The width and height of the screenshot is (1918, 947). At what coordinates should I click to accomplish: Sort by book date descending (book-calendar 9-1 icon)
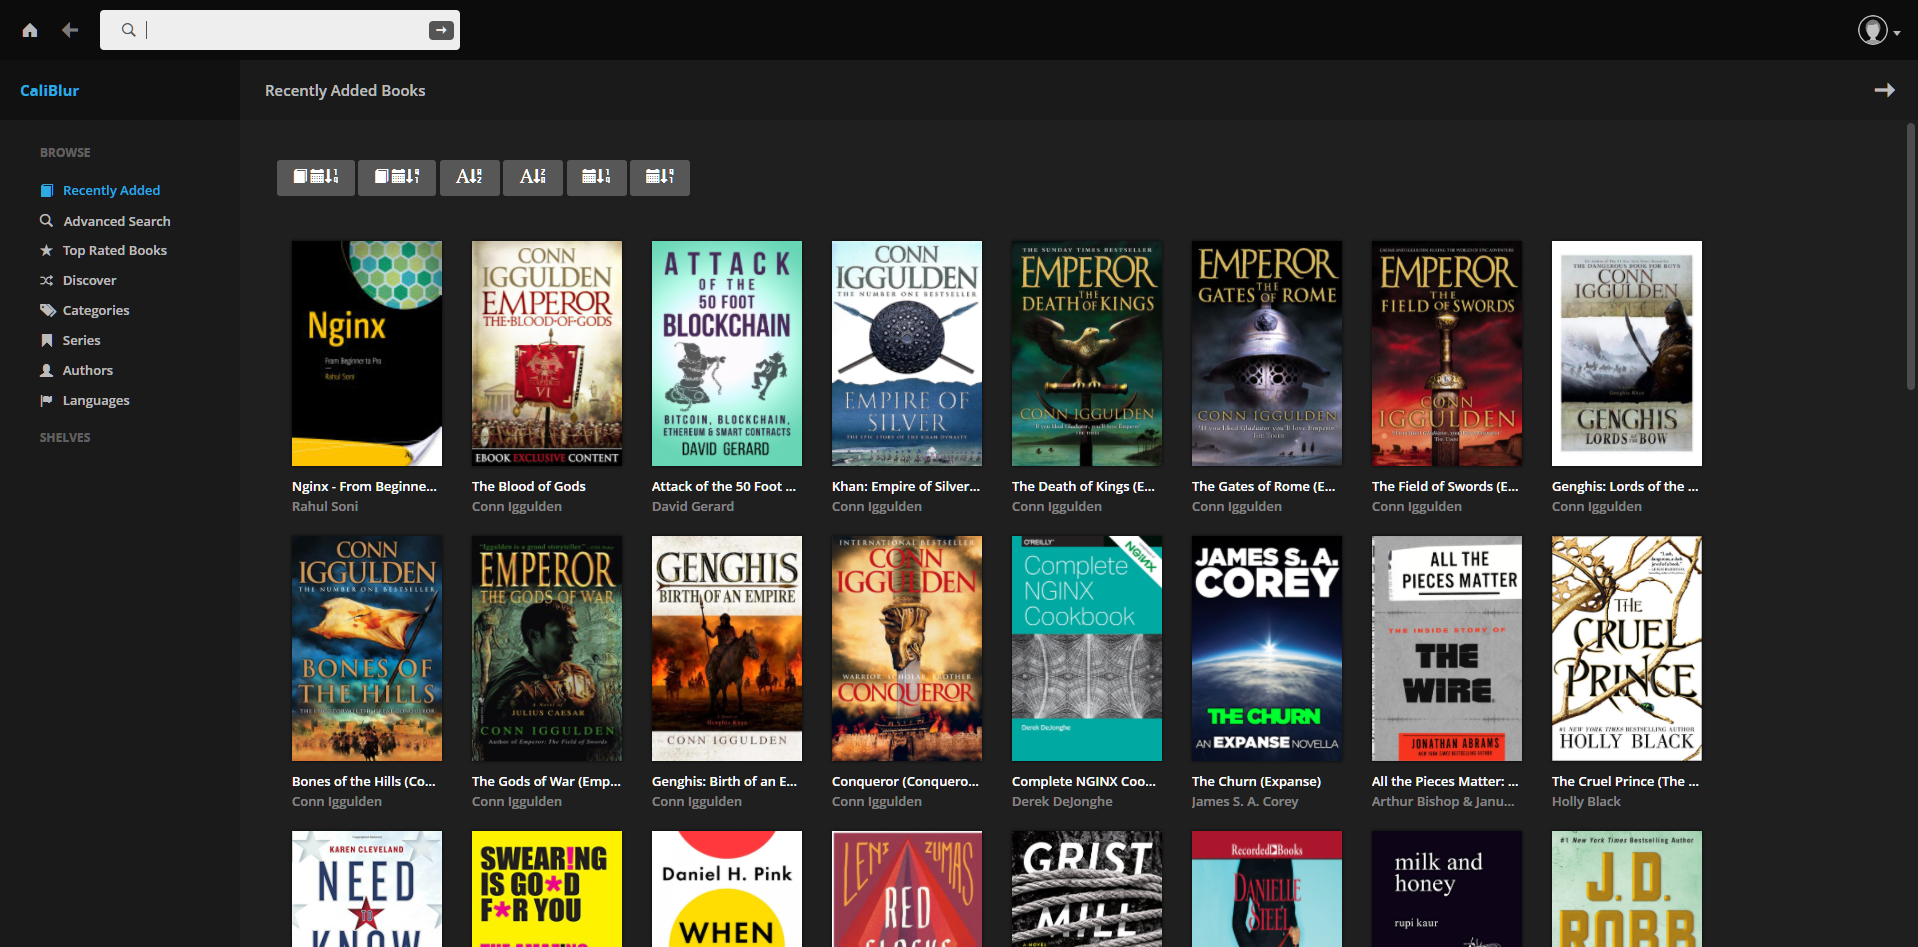(x=397, y=177)
